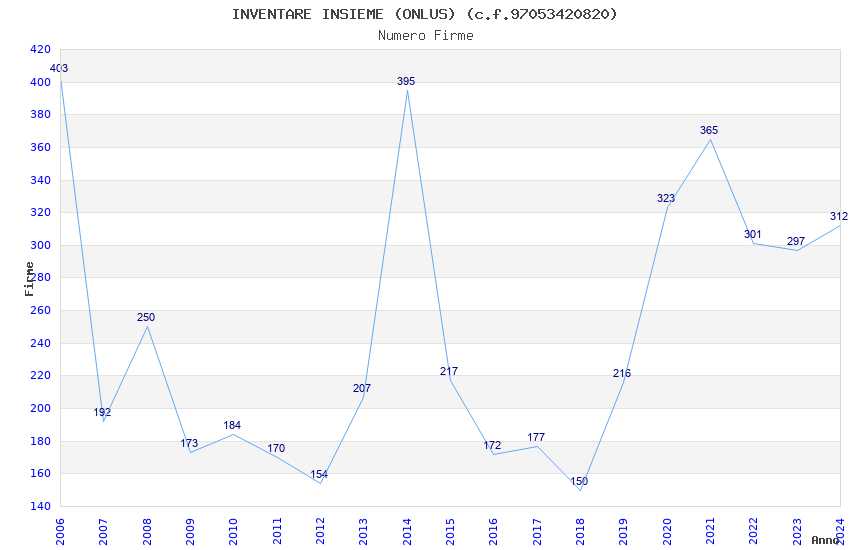Select data label 323 for 2020
The height and width of the screenshot is (550, 850).
pos(666,198)
